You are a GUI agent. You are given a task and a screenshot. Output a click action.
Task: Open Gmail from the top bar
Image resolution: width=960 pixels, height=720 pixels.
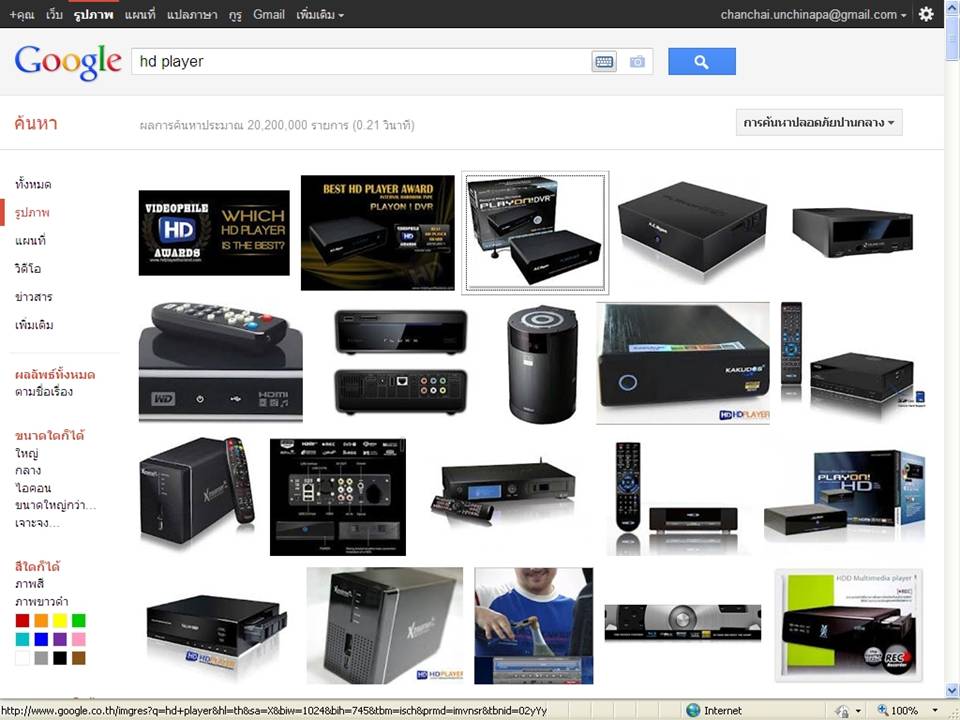tap(269, 15)
